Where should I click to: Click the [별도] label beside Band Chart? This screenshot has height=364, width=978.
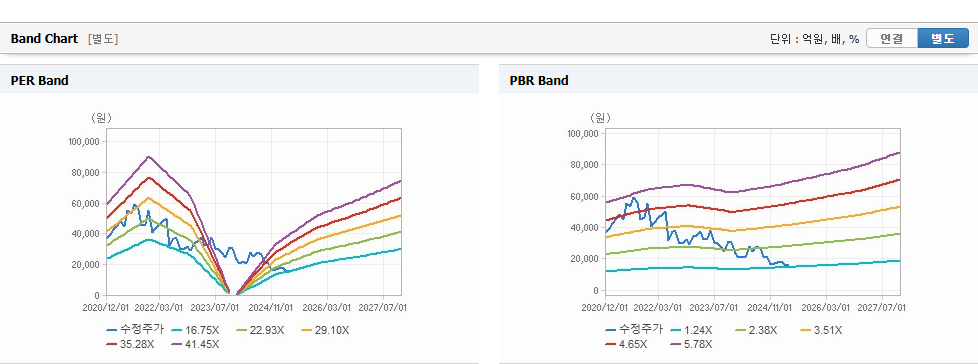tap(103, 39)
